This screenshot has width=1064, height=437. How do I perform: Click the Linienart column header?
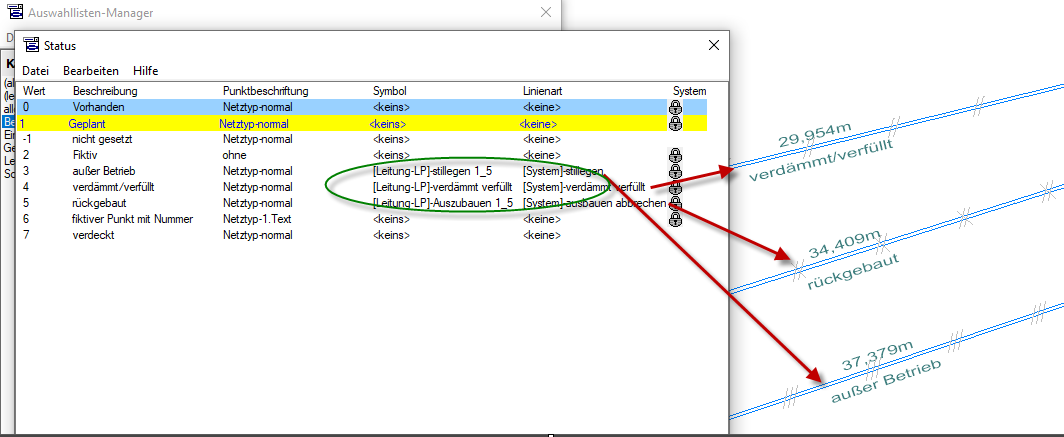click(545, 91)
